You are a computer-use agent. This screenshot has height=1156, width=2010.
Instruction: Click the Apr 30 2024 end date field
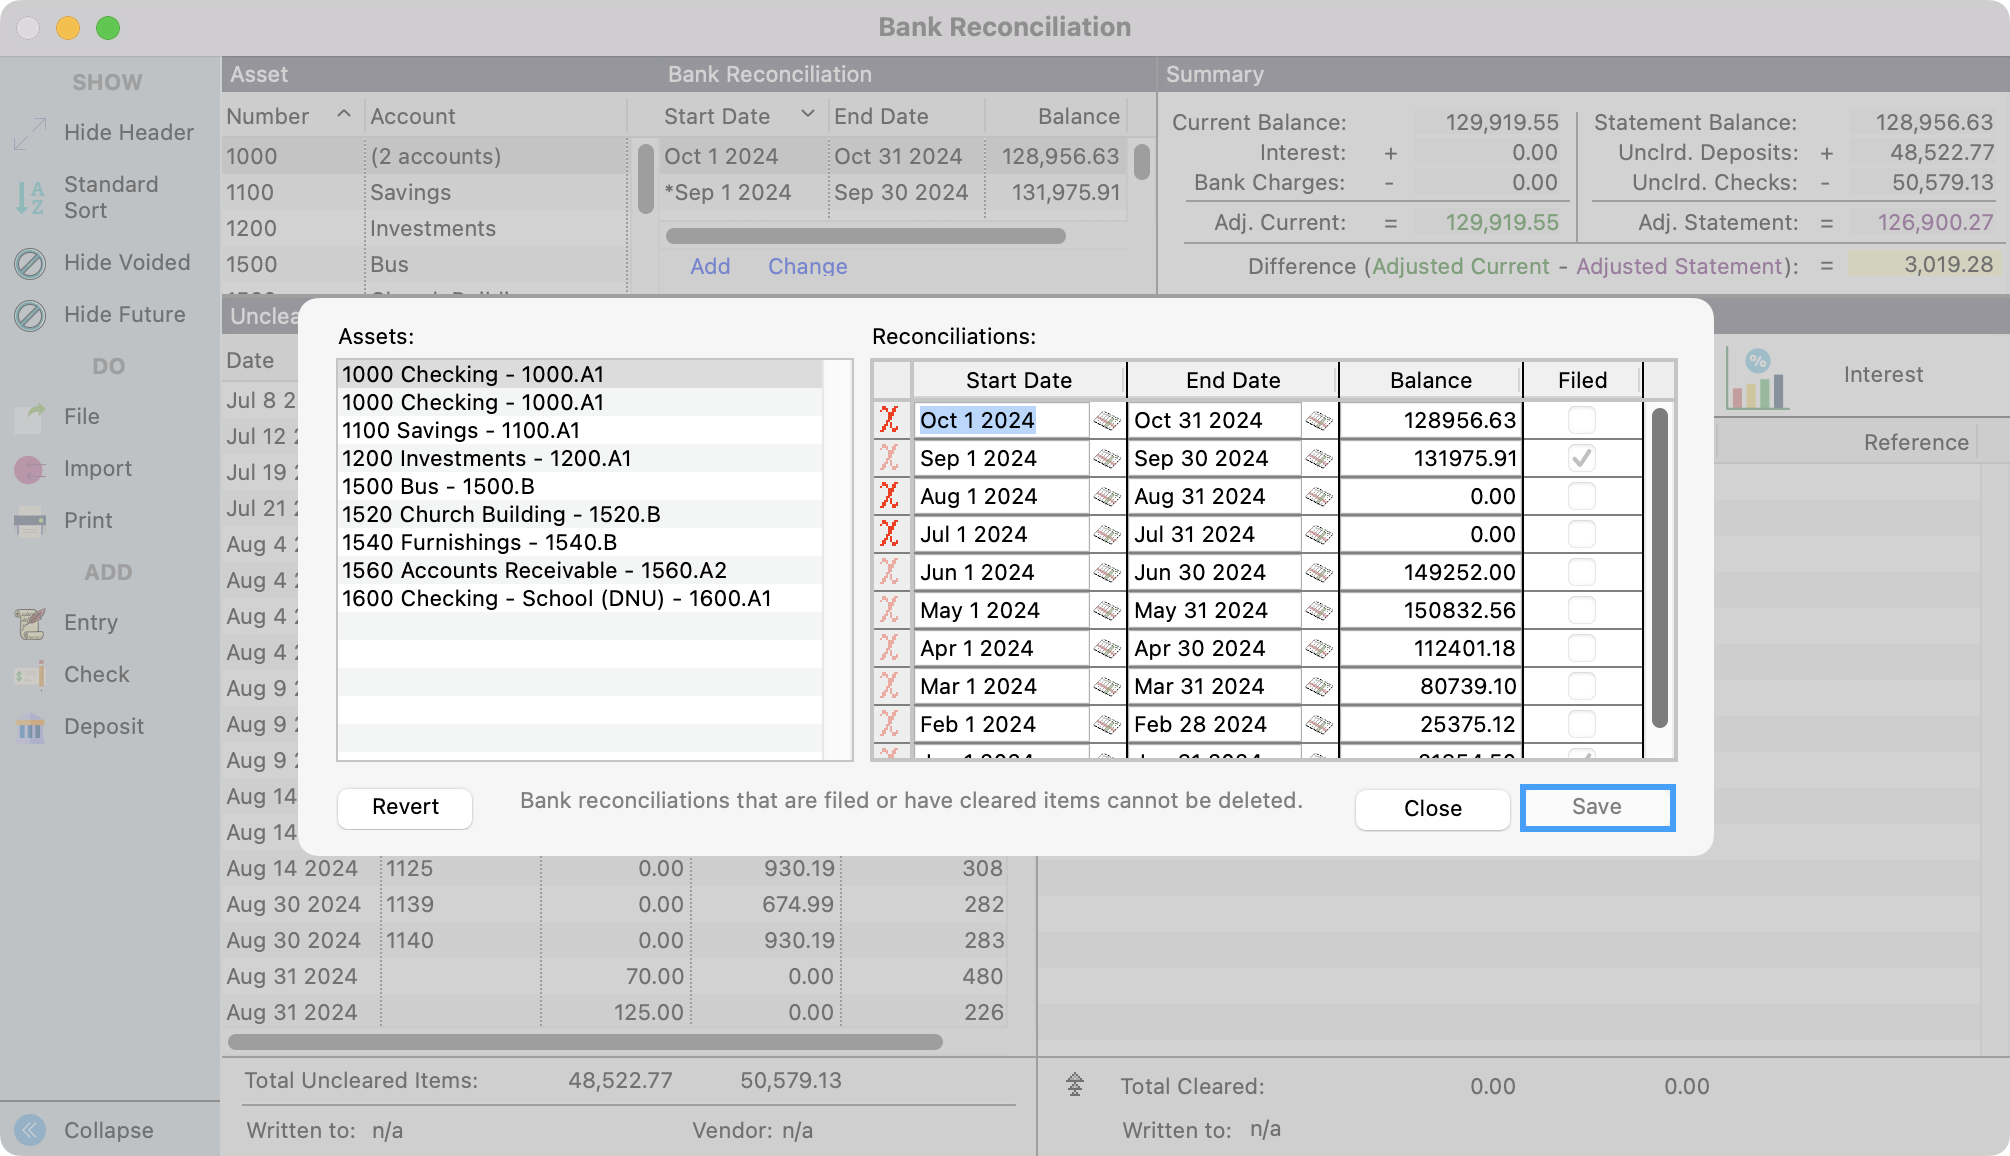(1212, 649)
